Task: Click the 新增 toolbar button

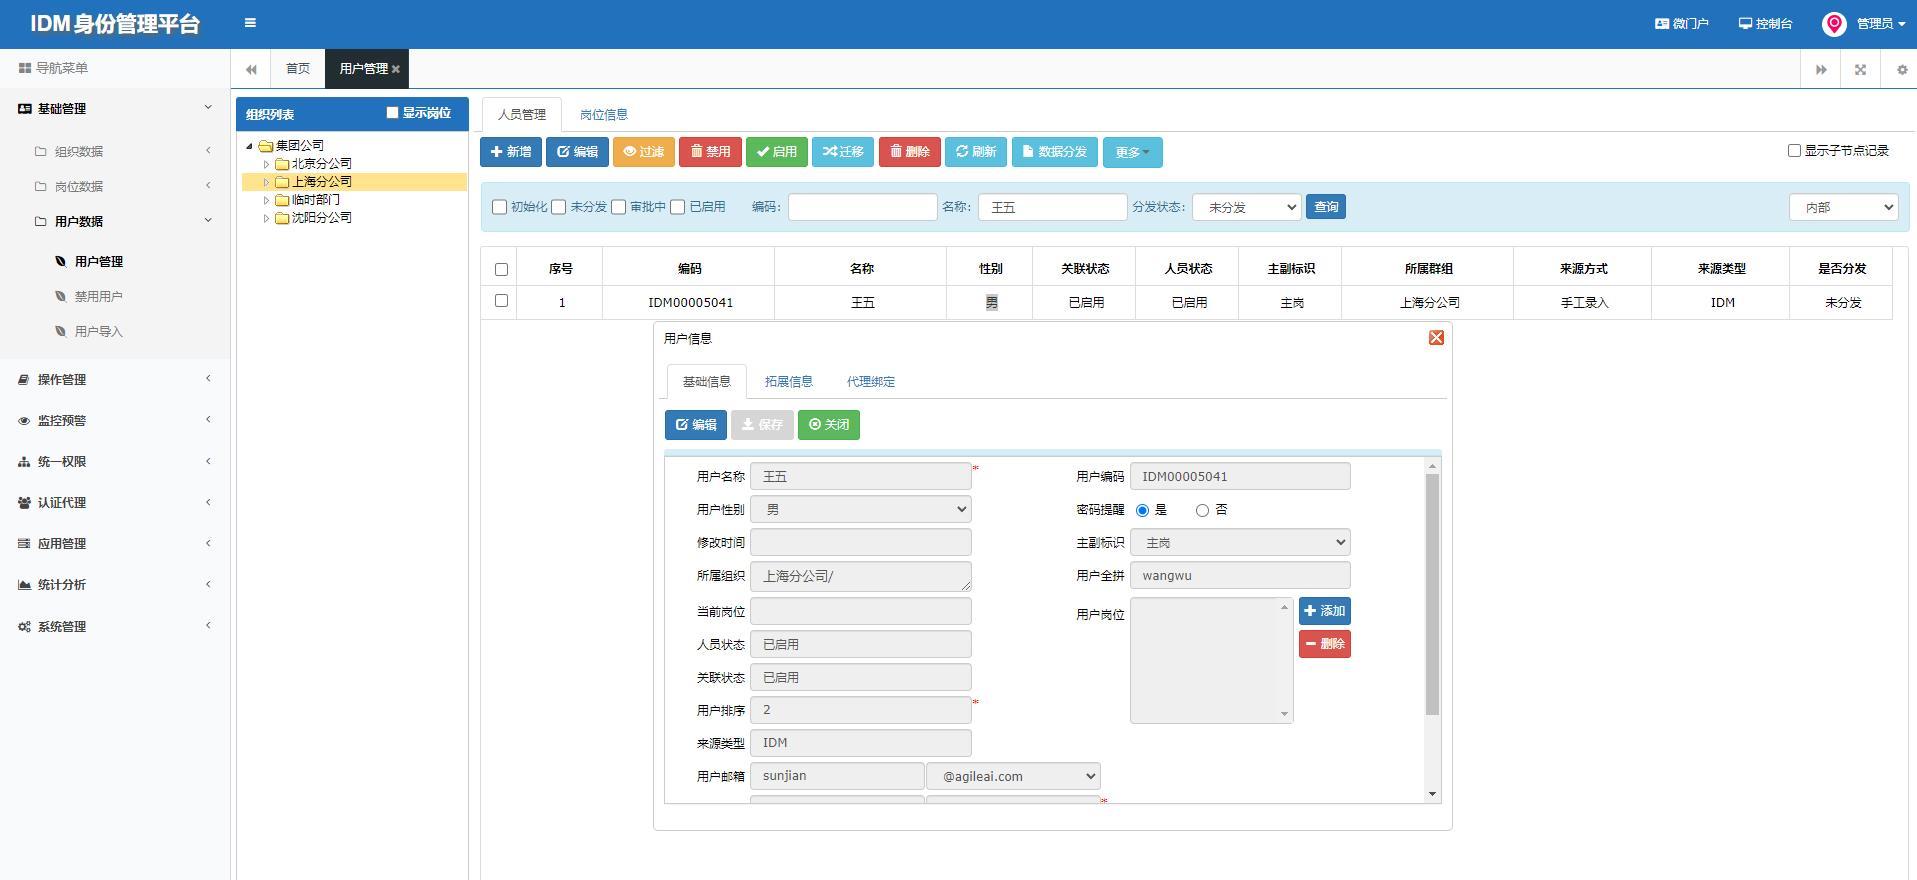Action: click(x=511, y=152)
